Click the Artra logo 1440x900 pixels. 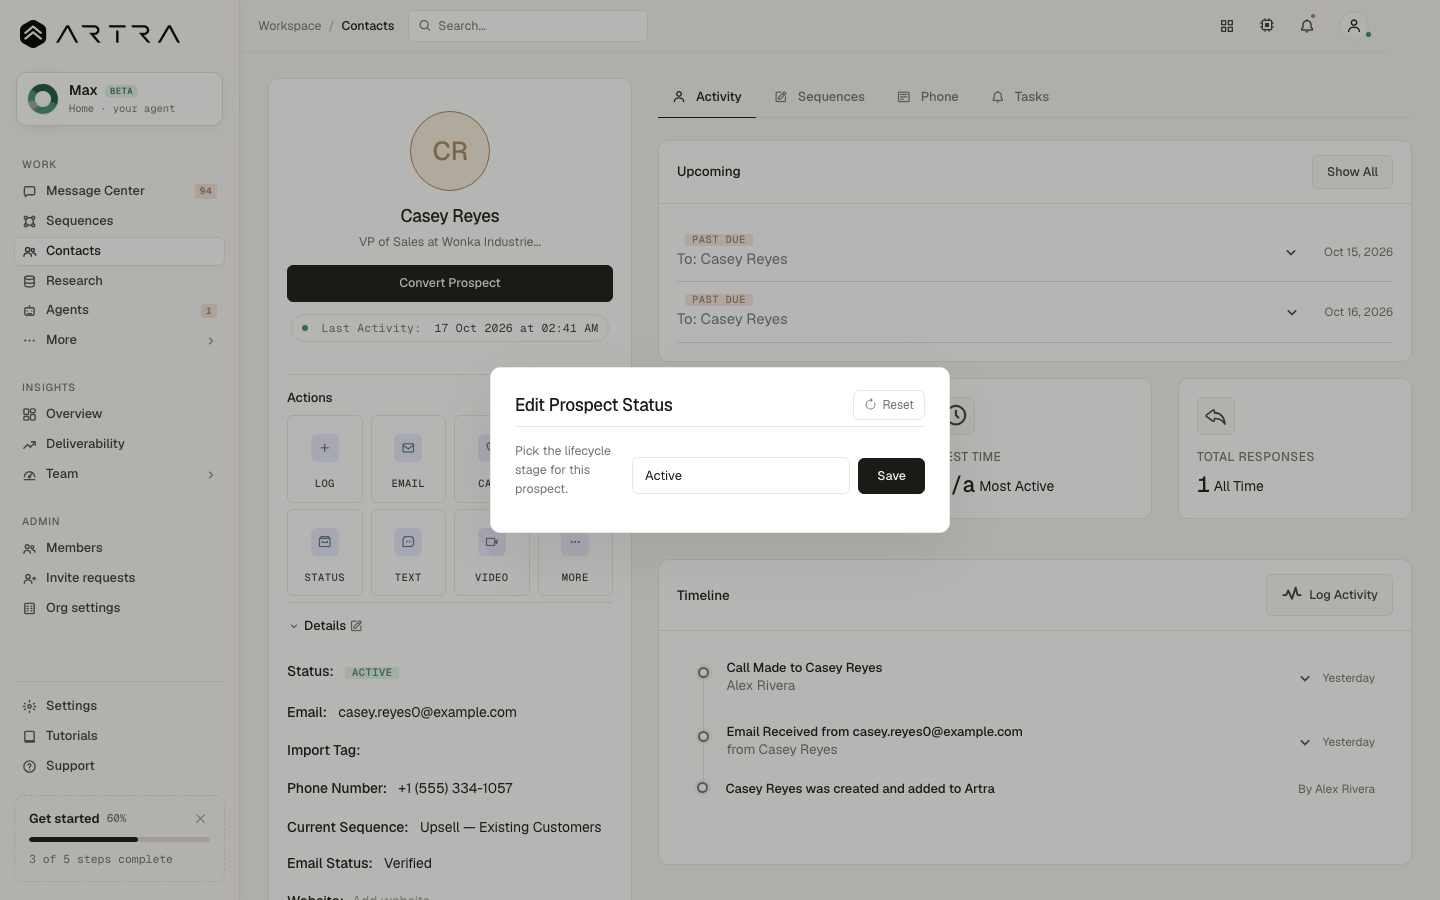[100, 34]
